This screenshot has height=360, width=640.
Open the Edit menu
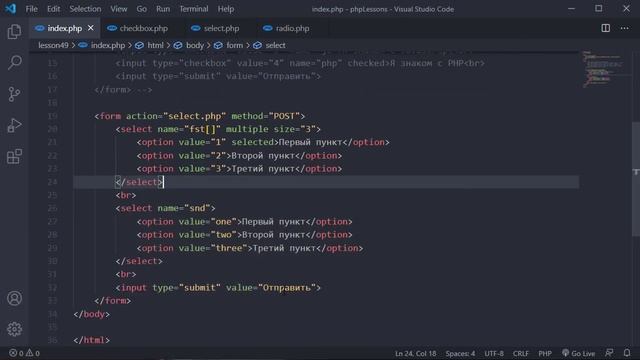(53, 9)
